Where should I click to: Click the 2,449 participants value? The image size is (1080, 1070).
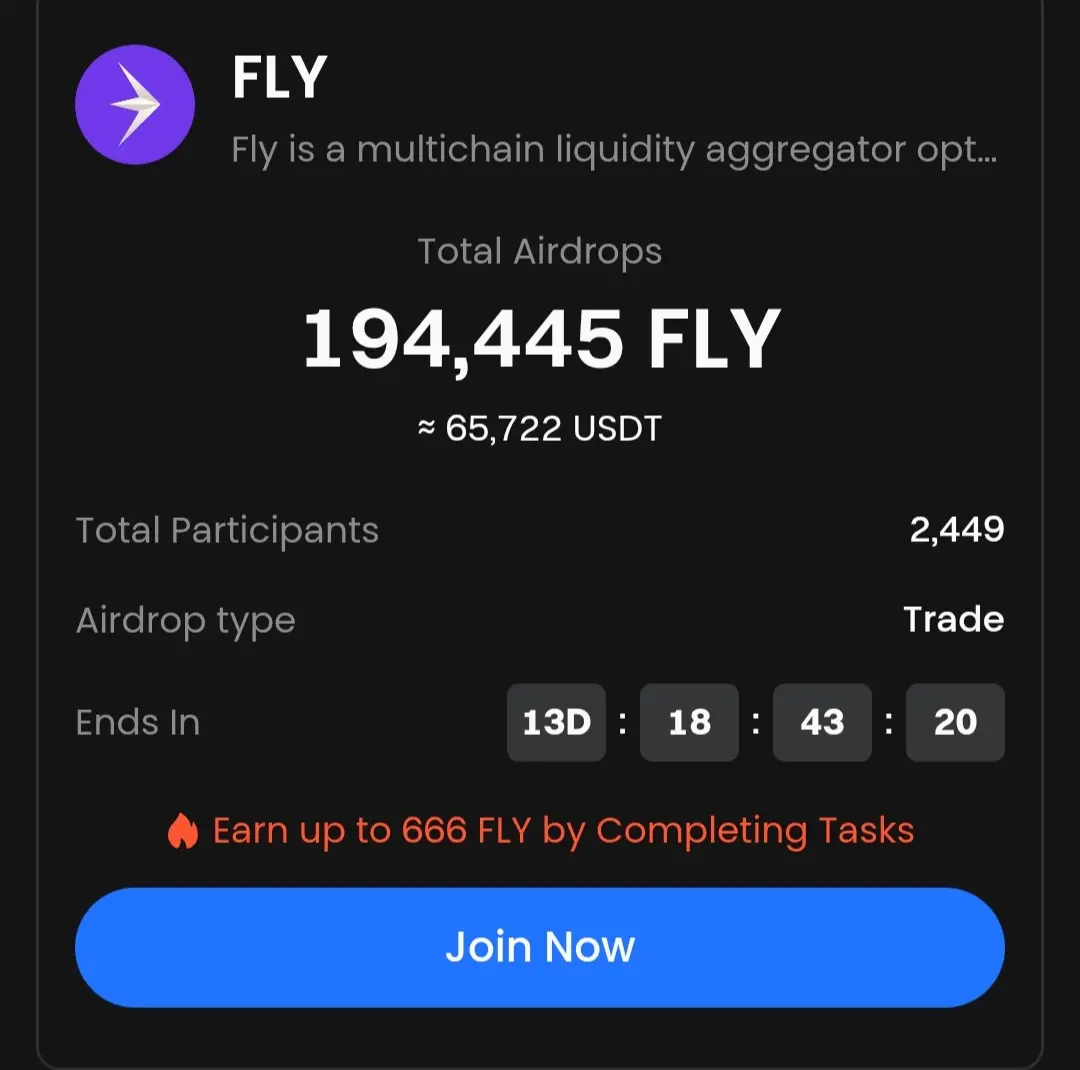coord(957,530)
